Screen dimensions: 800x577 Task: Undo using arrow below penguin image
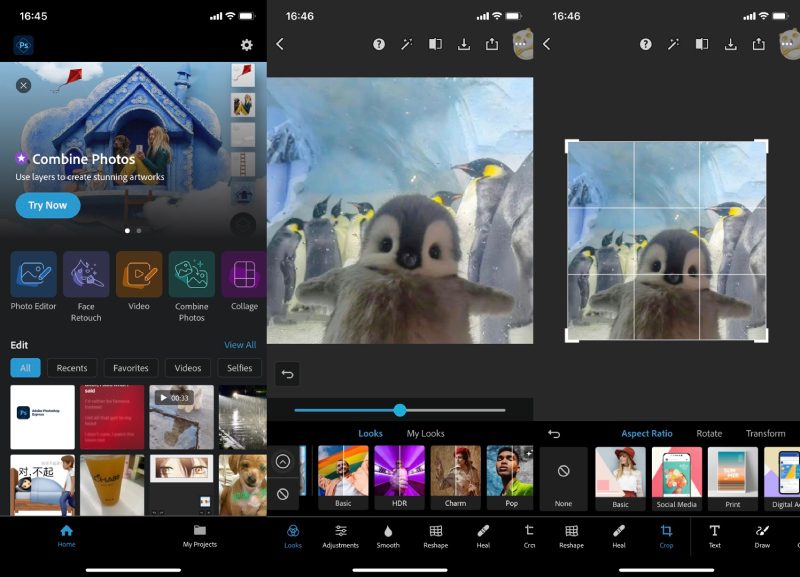(287, 374)
